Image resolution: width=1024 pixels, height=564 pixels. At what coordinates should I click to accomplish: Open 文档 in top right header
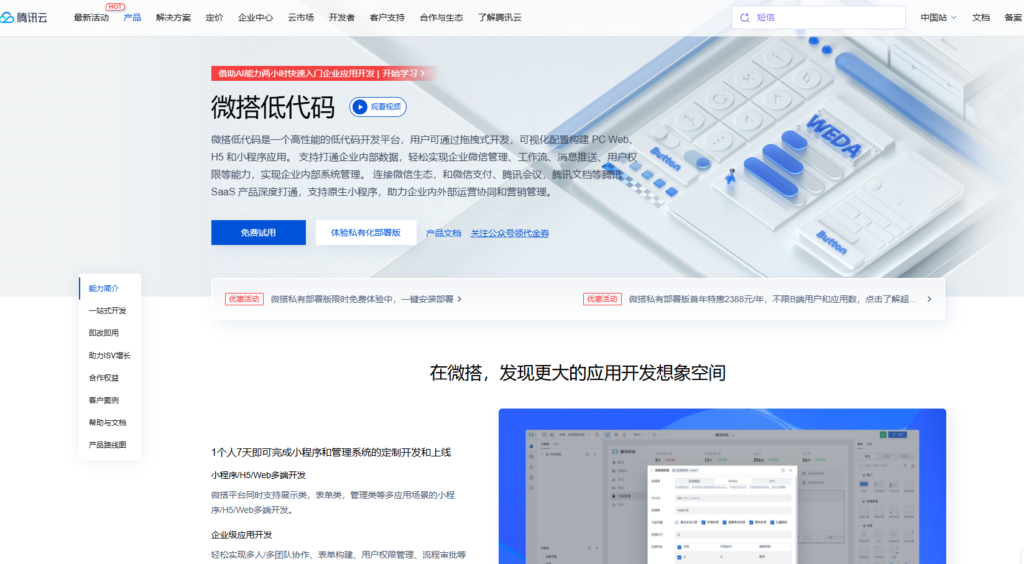[x=981, y=17]
